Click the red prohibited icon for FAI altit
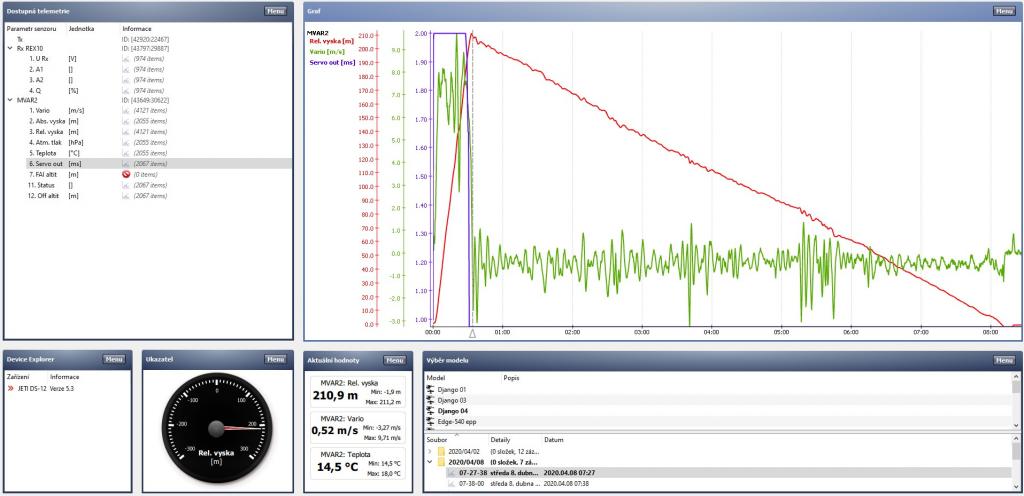The width and height of the screenshot is (1024, 496). pos(126,174)
